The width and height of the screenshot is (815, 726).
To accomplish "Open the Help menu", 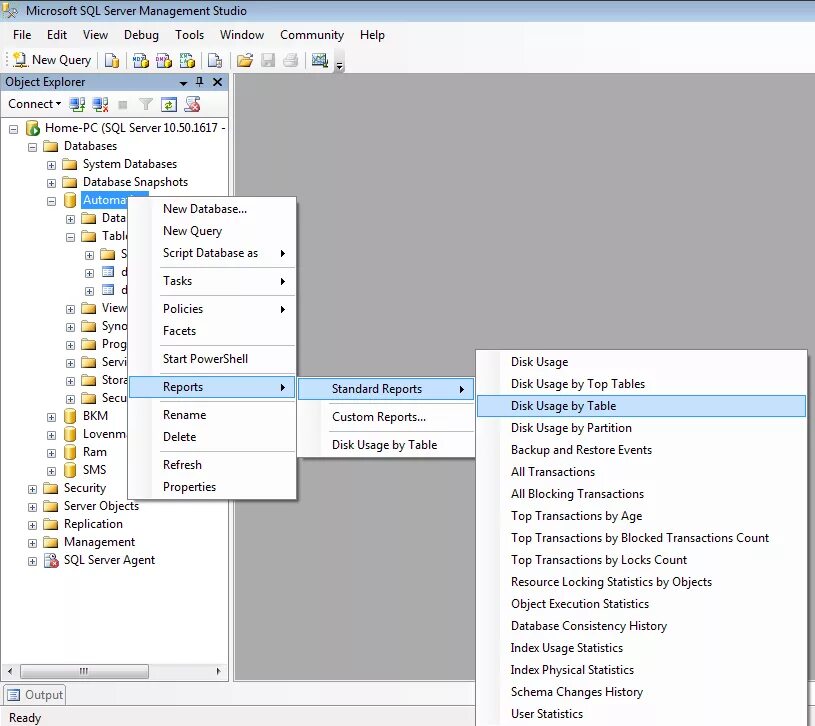I will point(372,35).
